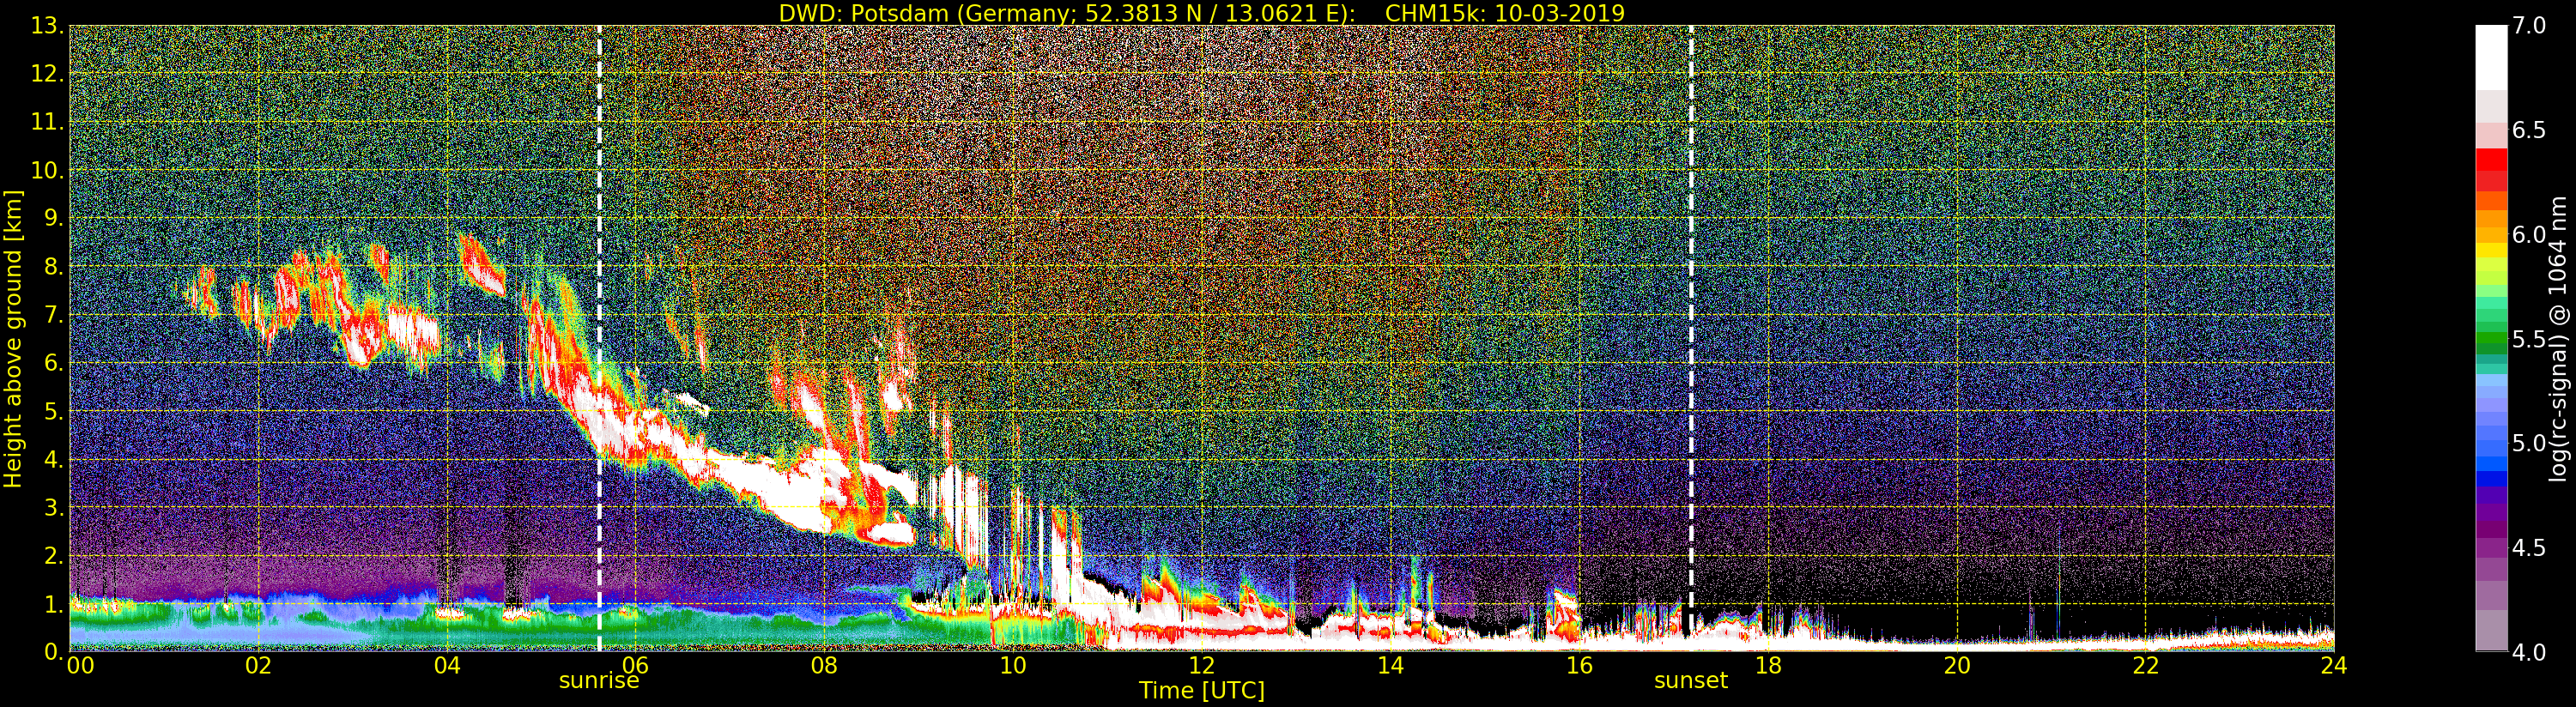Click the 'sunrise' label below the axis

[599, 680]
